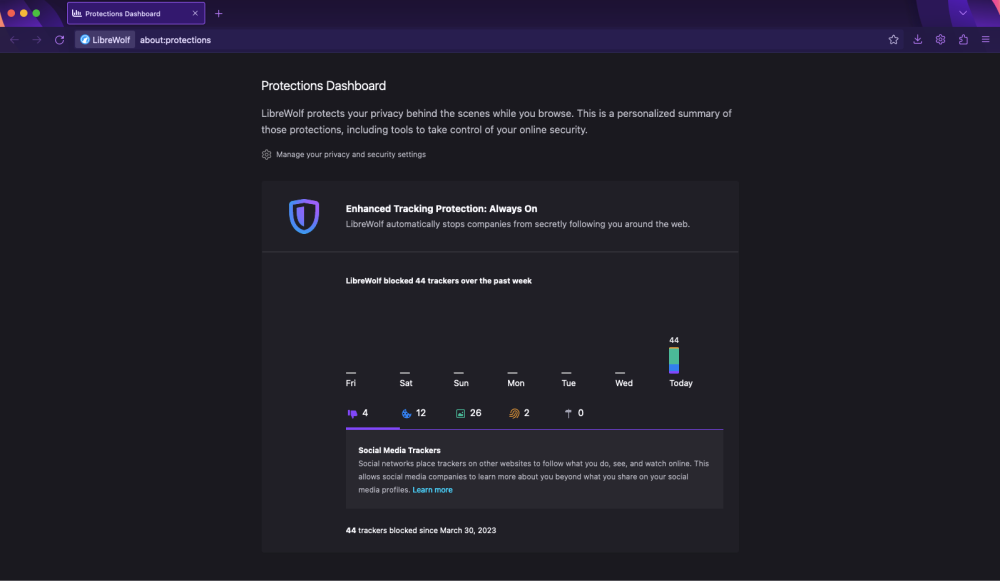The width and height of the screenshot is (1000, 581).
Task: Click the Tue column in the graph
Action: pyautogui.click(x=568, y=379)
